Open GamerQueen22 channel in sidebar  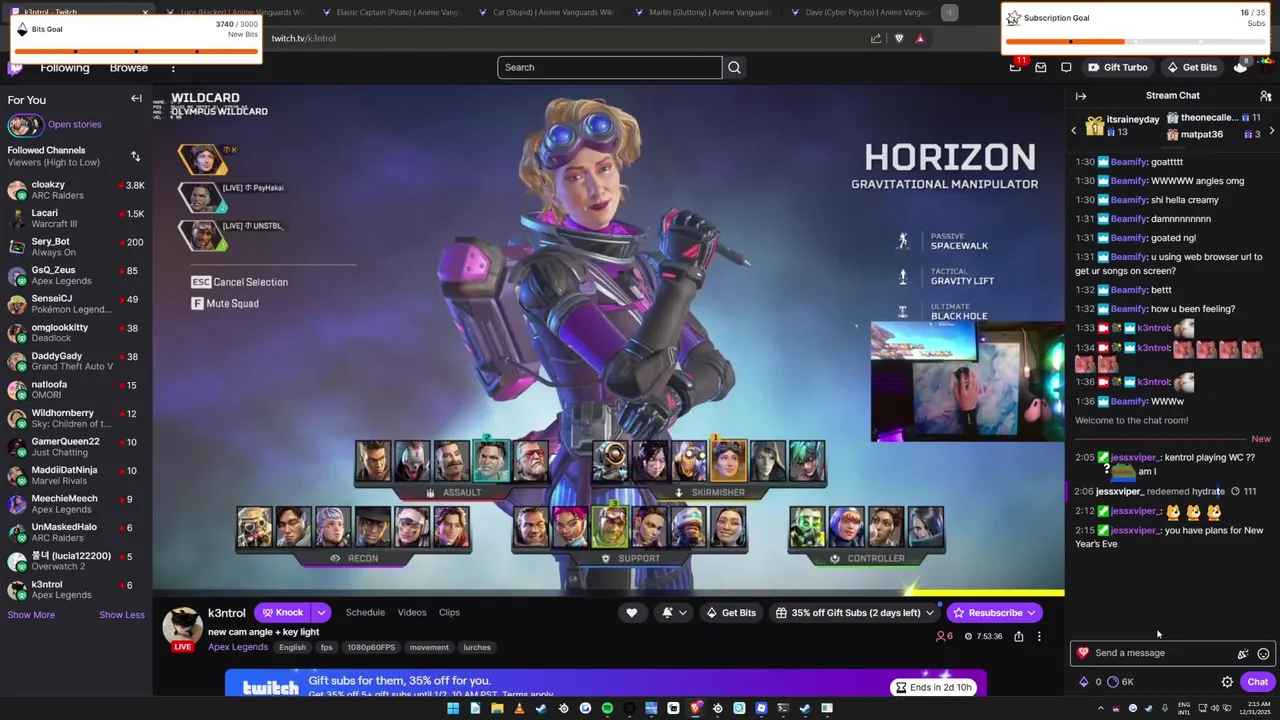[x=76, y=447]
